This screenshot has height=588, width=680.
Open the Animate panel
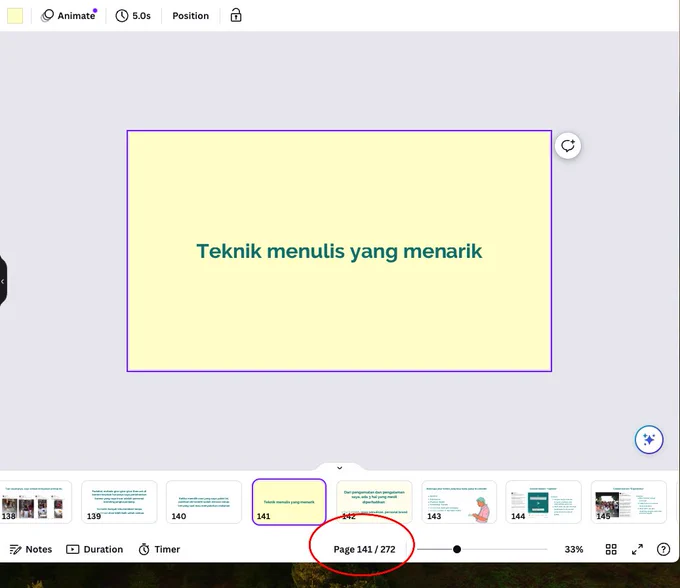69,16
